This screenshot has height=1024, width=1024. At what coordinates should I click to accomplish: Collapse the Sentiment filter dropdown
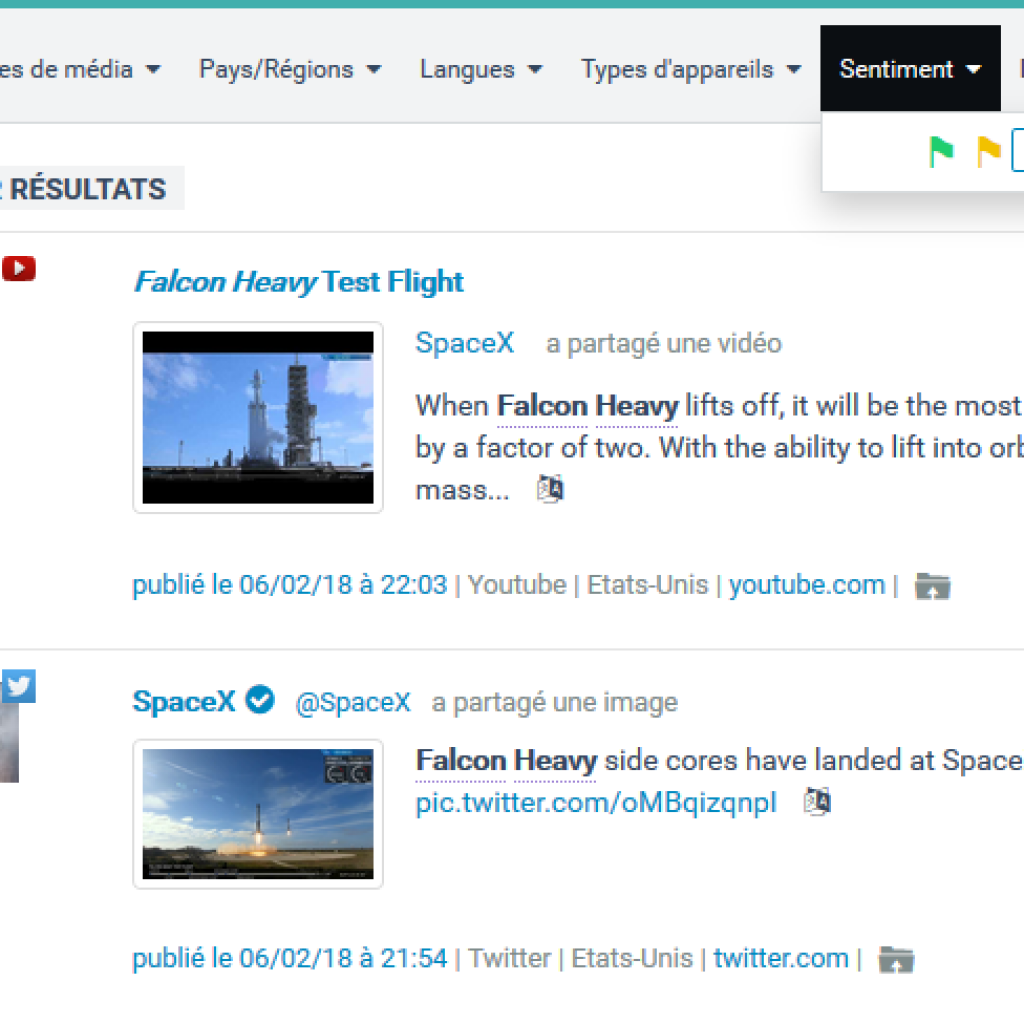[910, 69]
